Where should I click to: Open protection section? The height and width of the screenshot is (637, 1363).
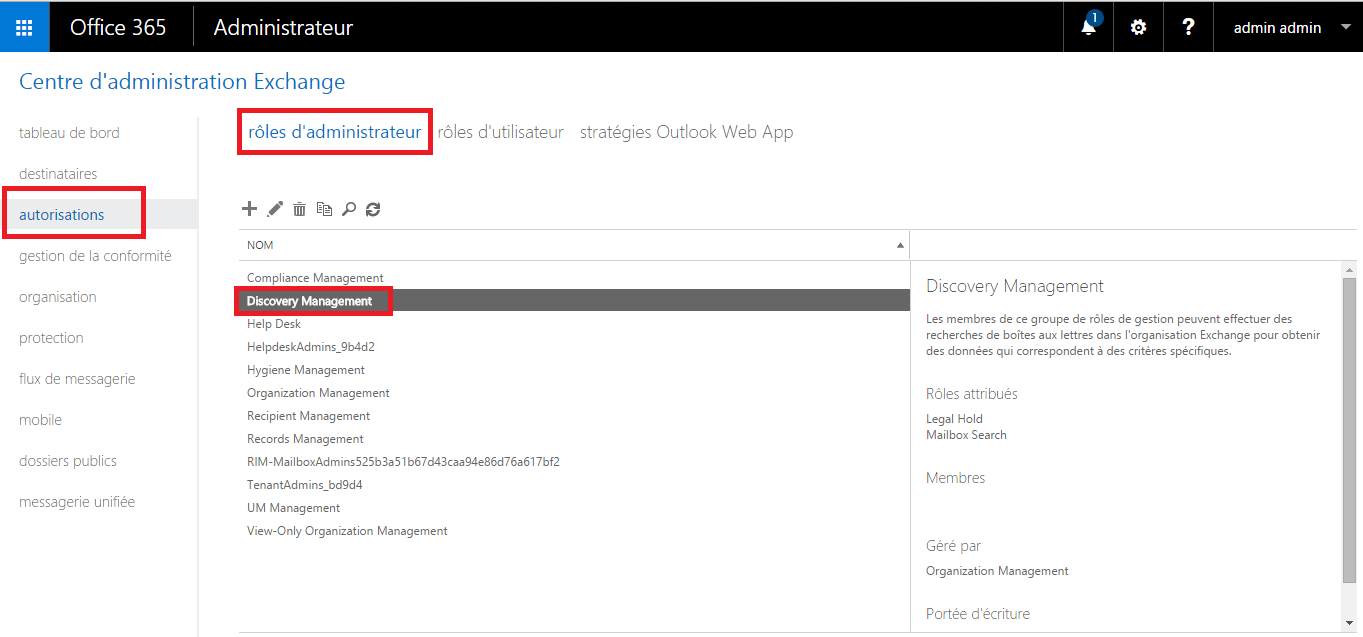point(51,338)
